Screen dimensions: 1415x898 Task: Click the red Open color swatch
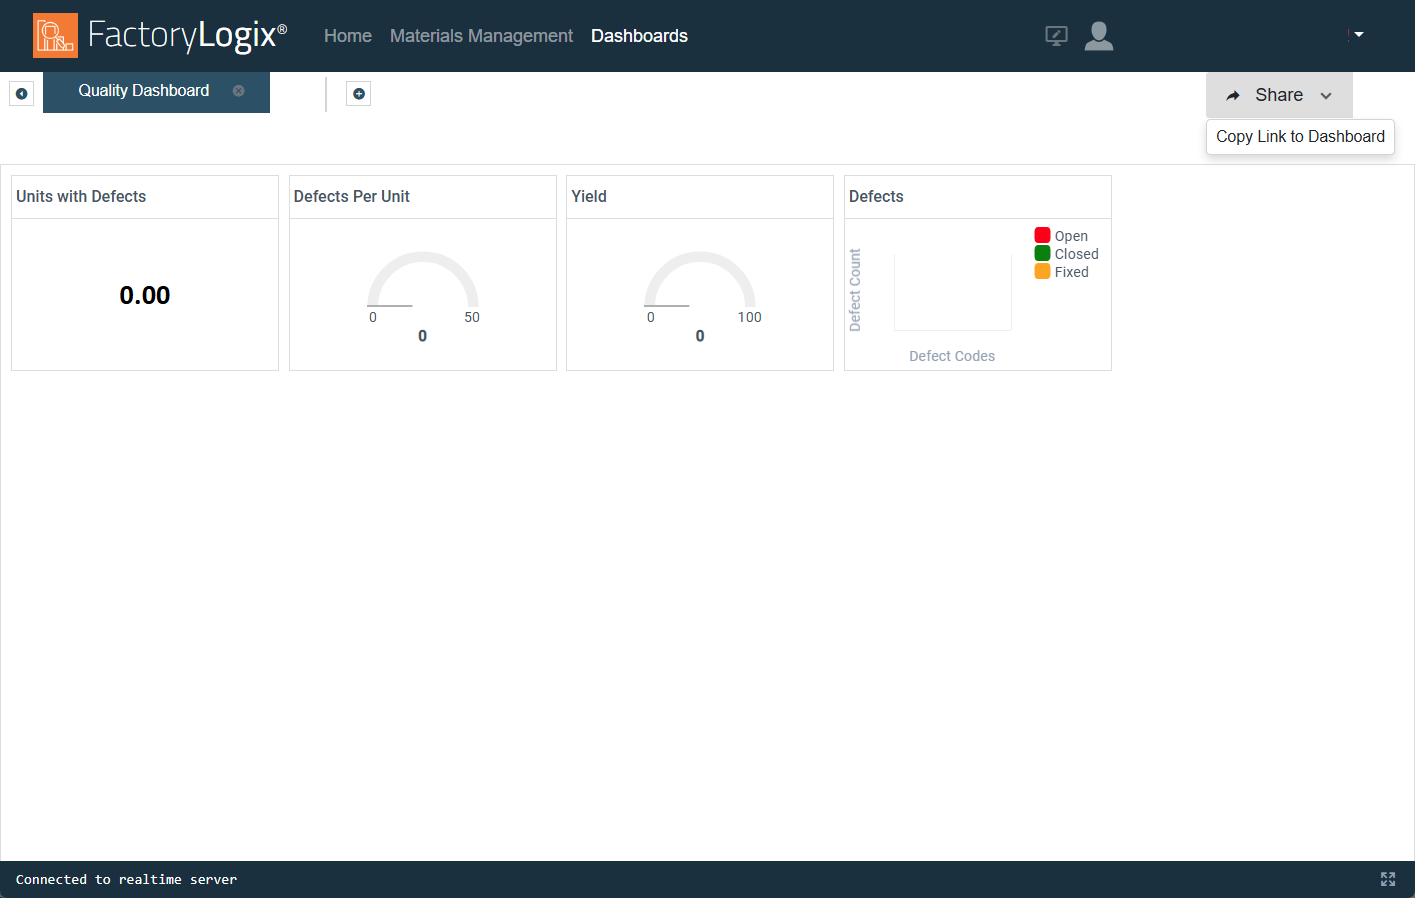click(1043, 234)
